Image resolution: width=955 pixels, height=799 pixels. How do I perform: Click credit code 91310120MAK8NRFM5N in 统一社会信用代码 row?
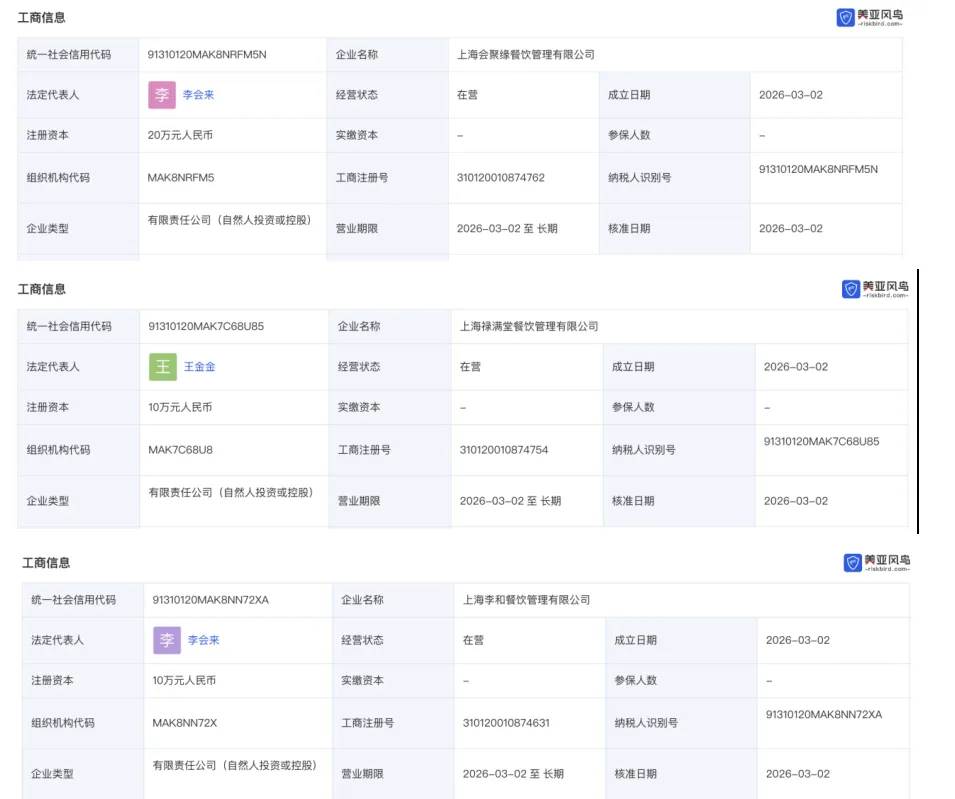tap(207, 55)
